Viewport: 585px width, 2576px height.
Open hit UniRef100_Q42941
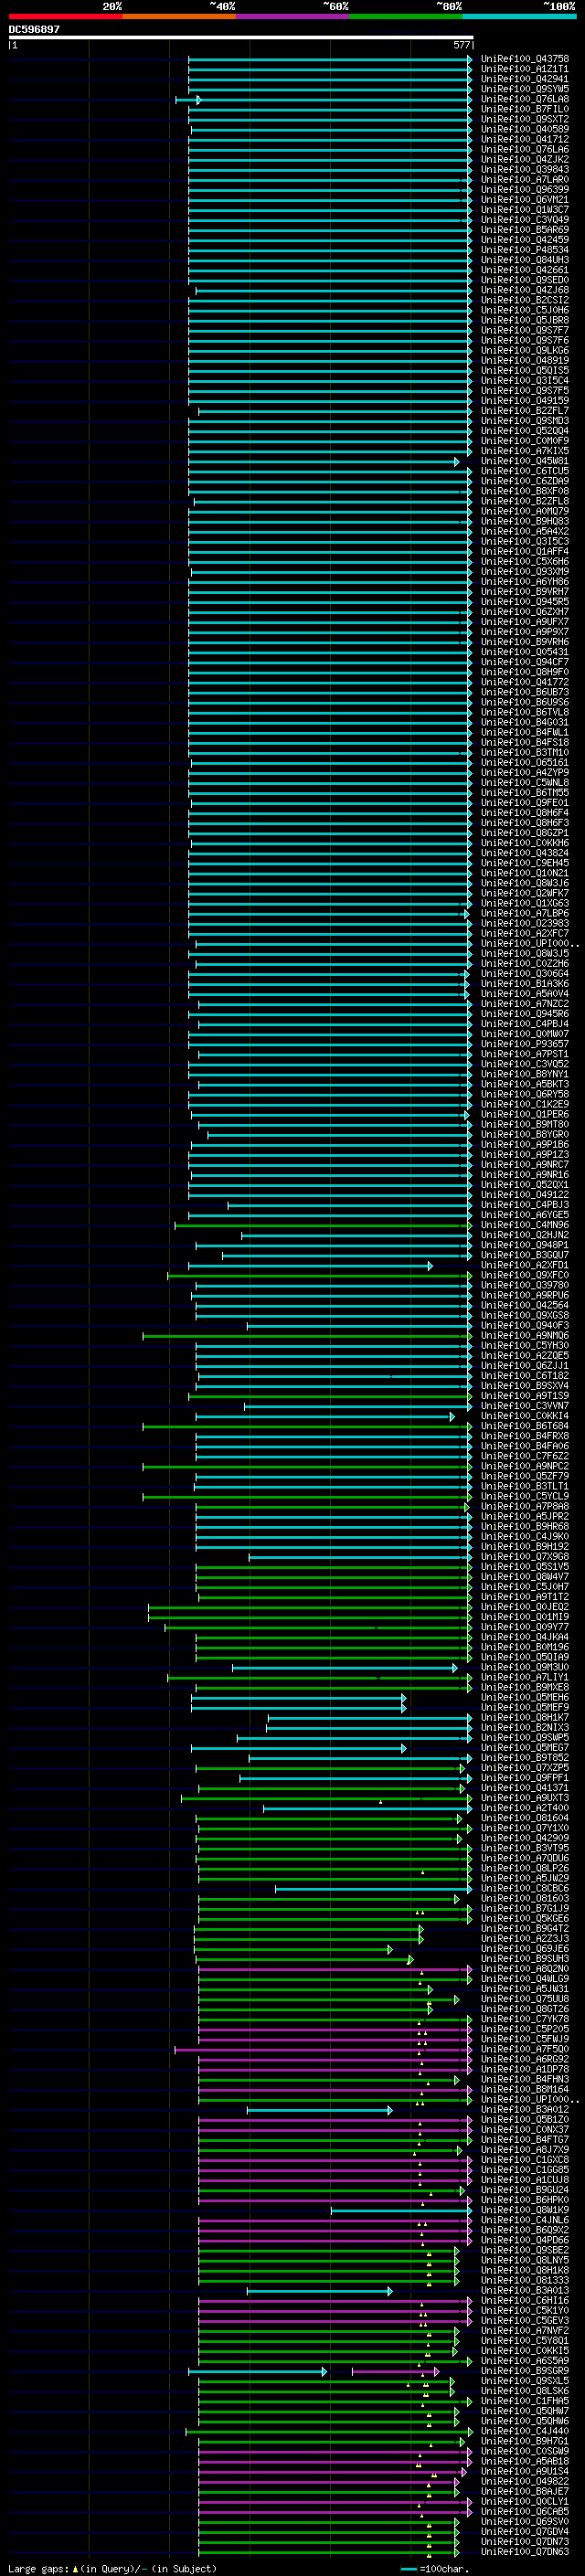point(525,79)
